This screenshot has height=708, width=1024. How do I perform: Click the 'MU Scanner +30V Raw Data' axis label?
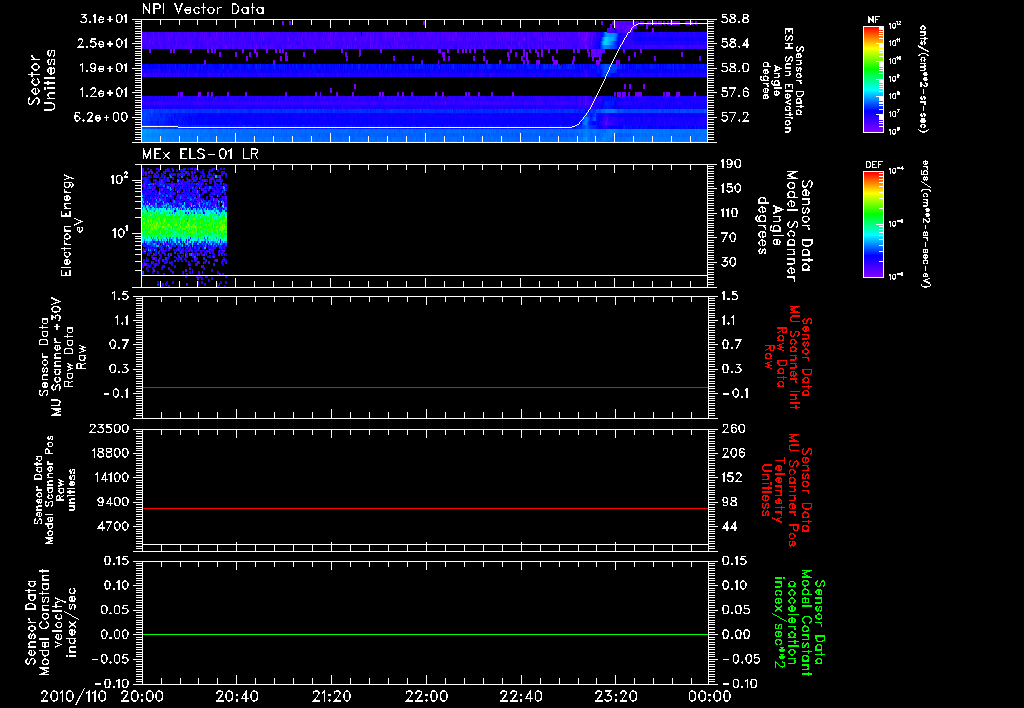click(61, 357)
